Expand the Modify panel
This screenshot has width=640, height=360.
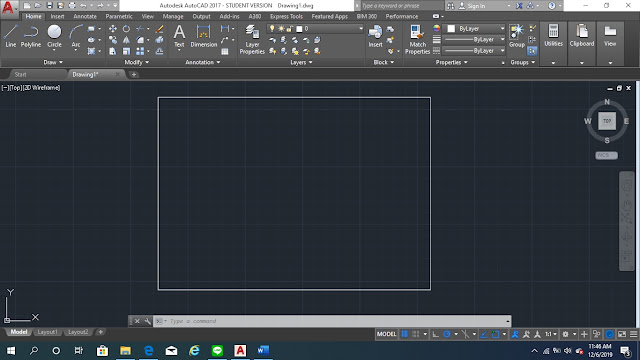coord(137,62)
